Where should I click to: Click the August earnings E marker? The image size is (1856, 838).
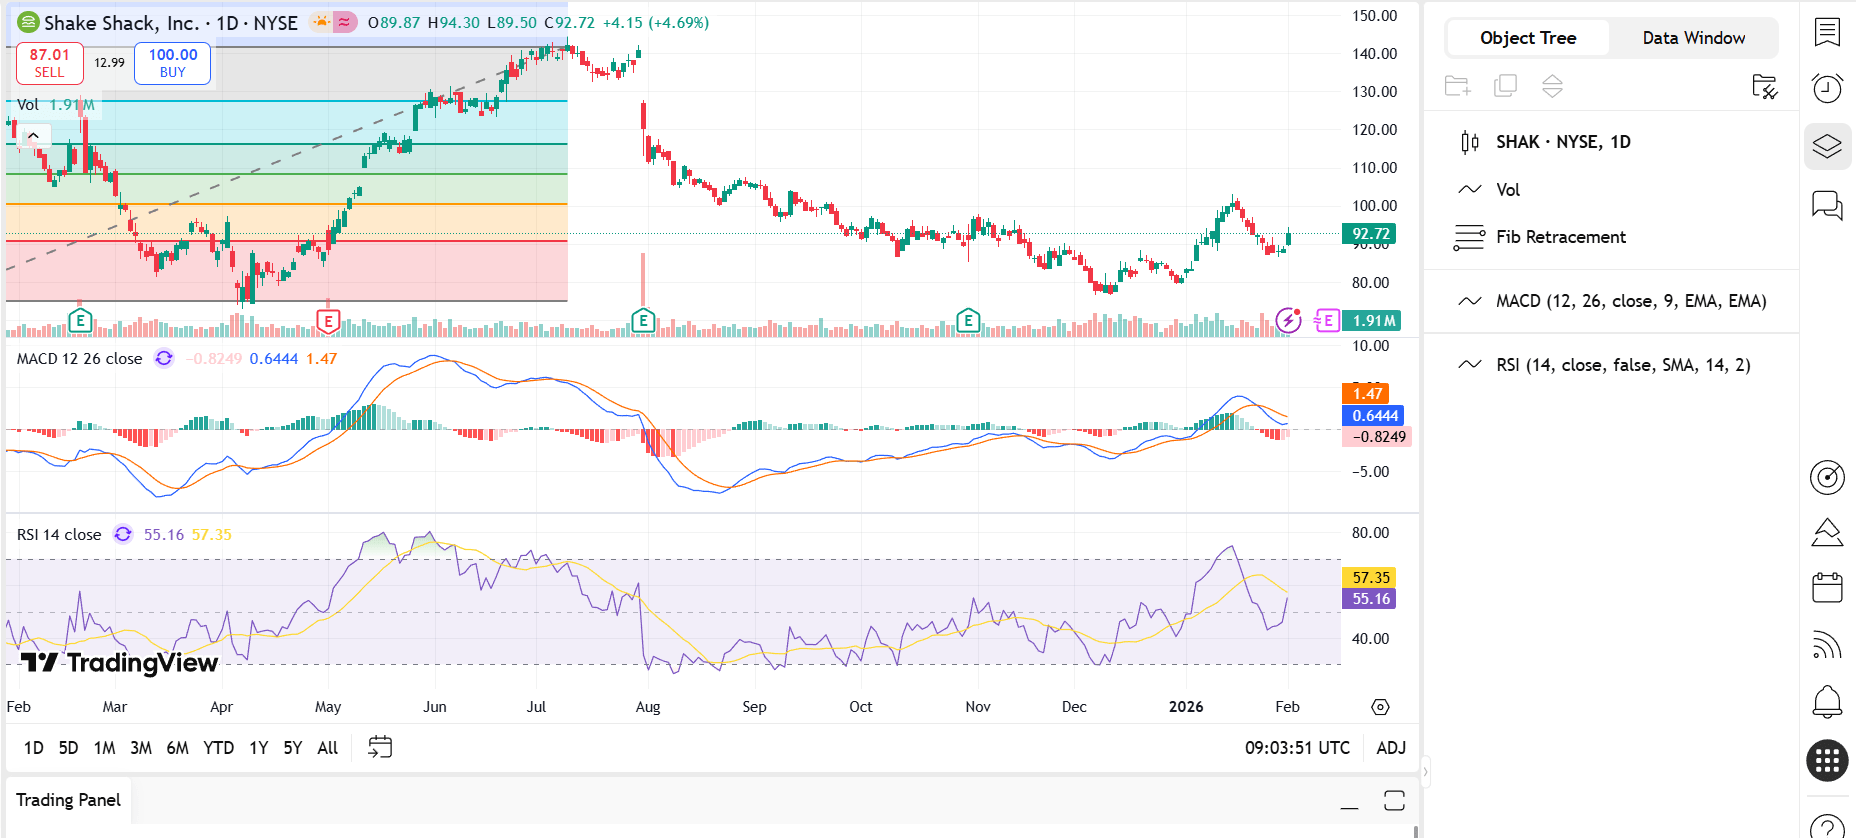tap(643, 321)
